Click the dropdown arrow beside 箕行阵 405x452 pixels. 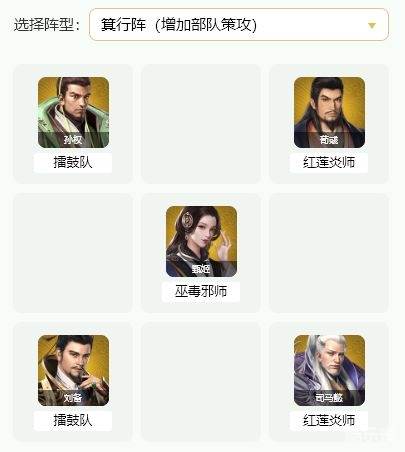[372, 25]
